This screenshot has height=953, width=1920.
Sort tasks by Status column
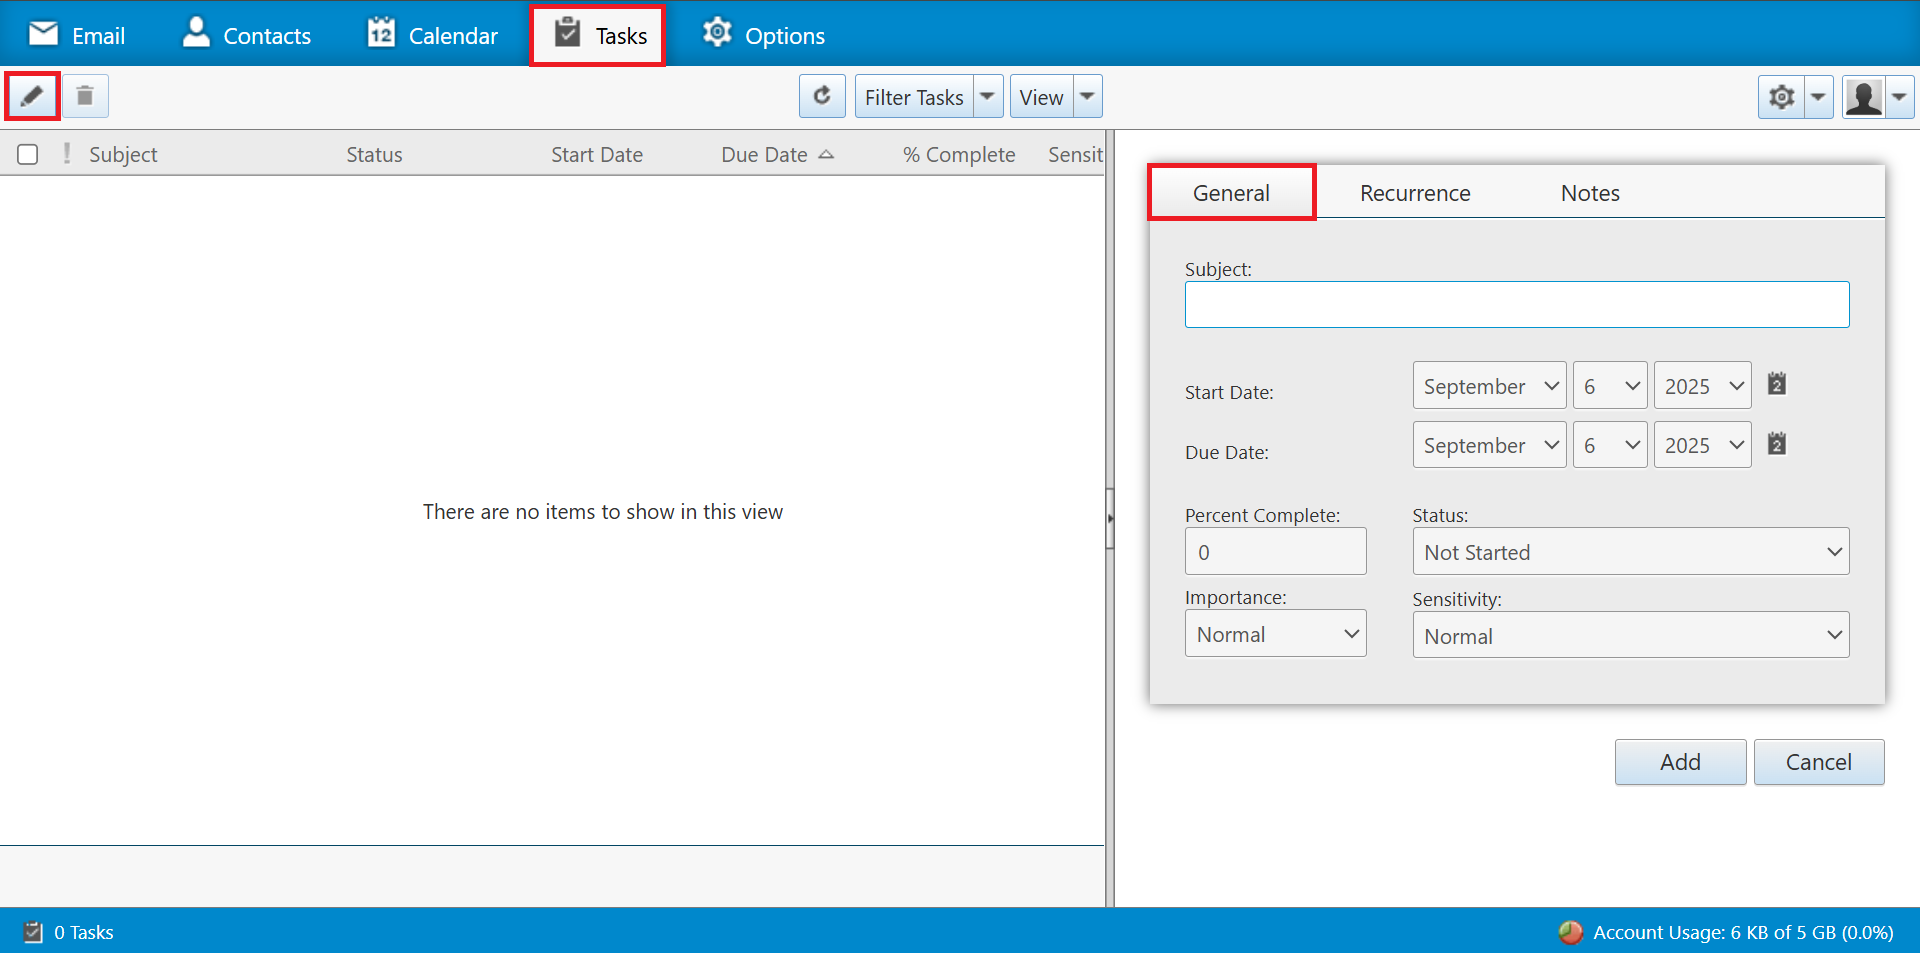click(374, 154)
